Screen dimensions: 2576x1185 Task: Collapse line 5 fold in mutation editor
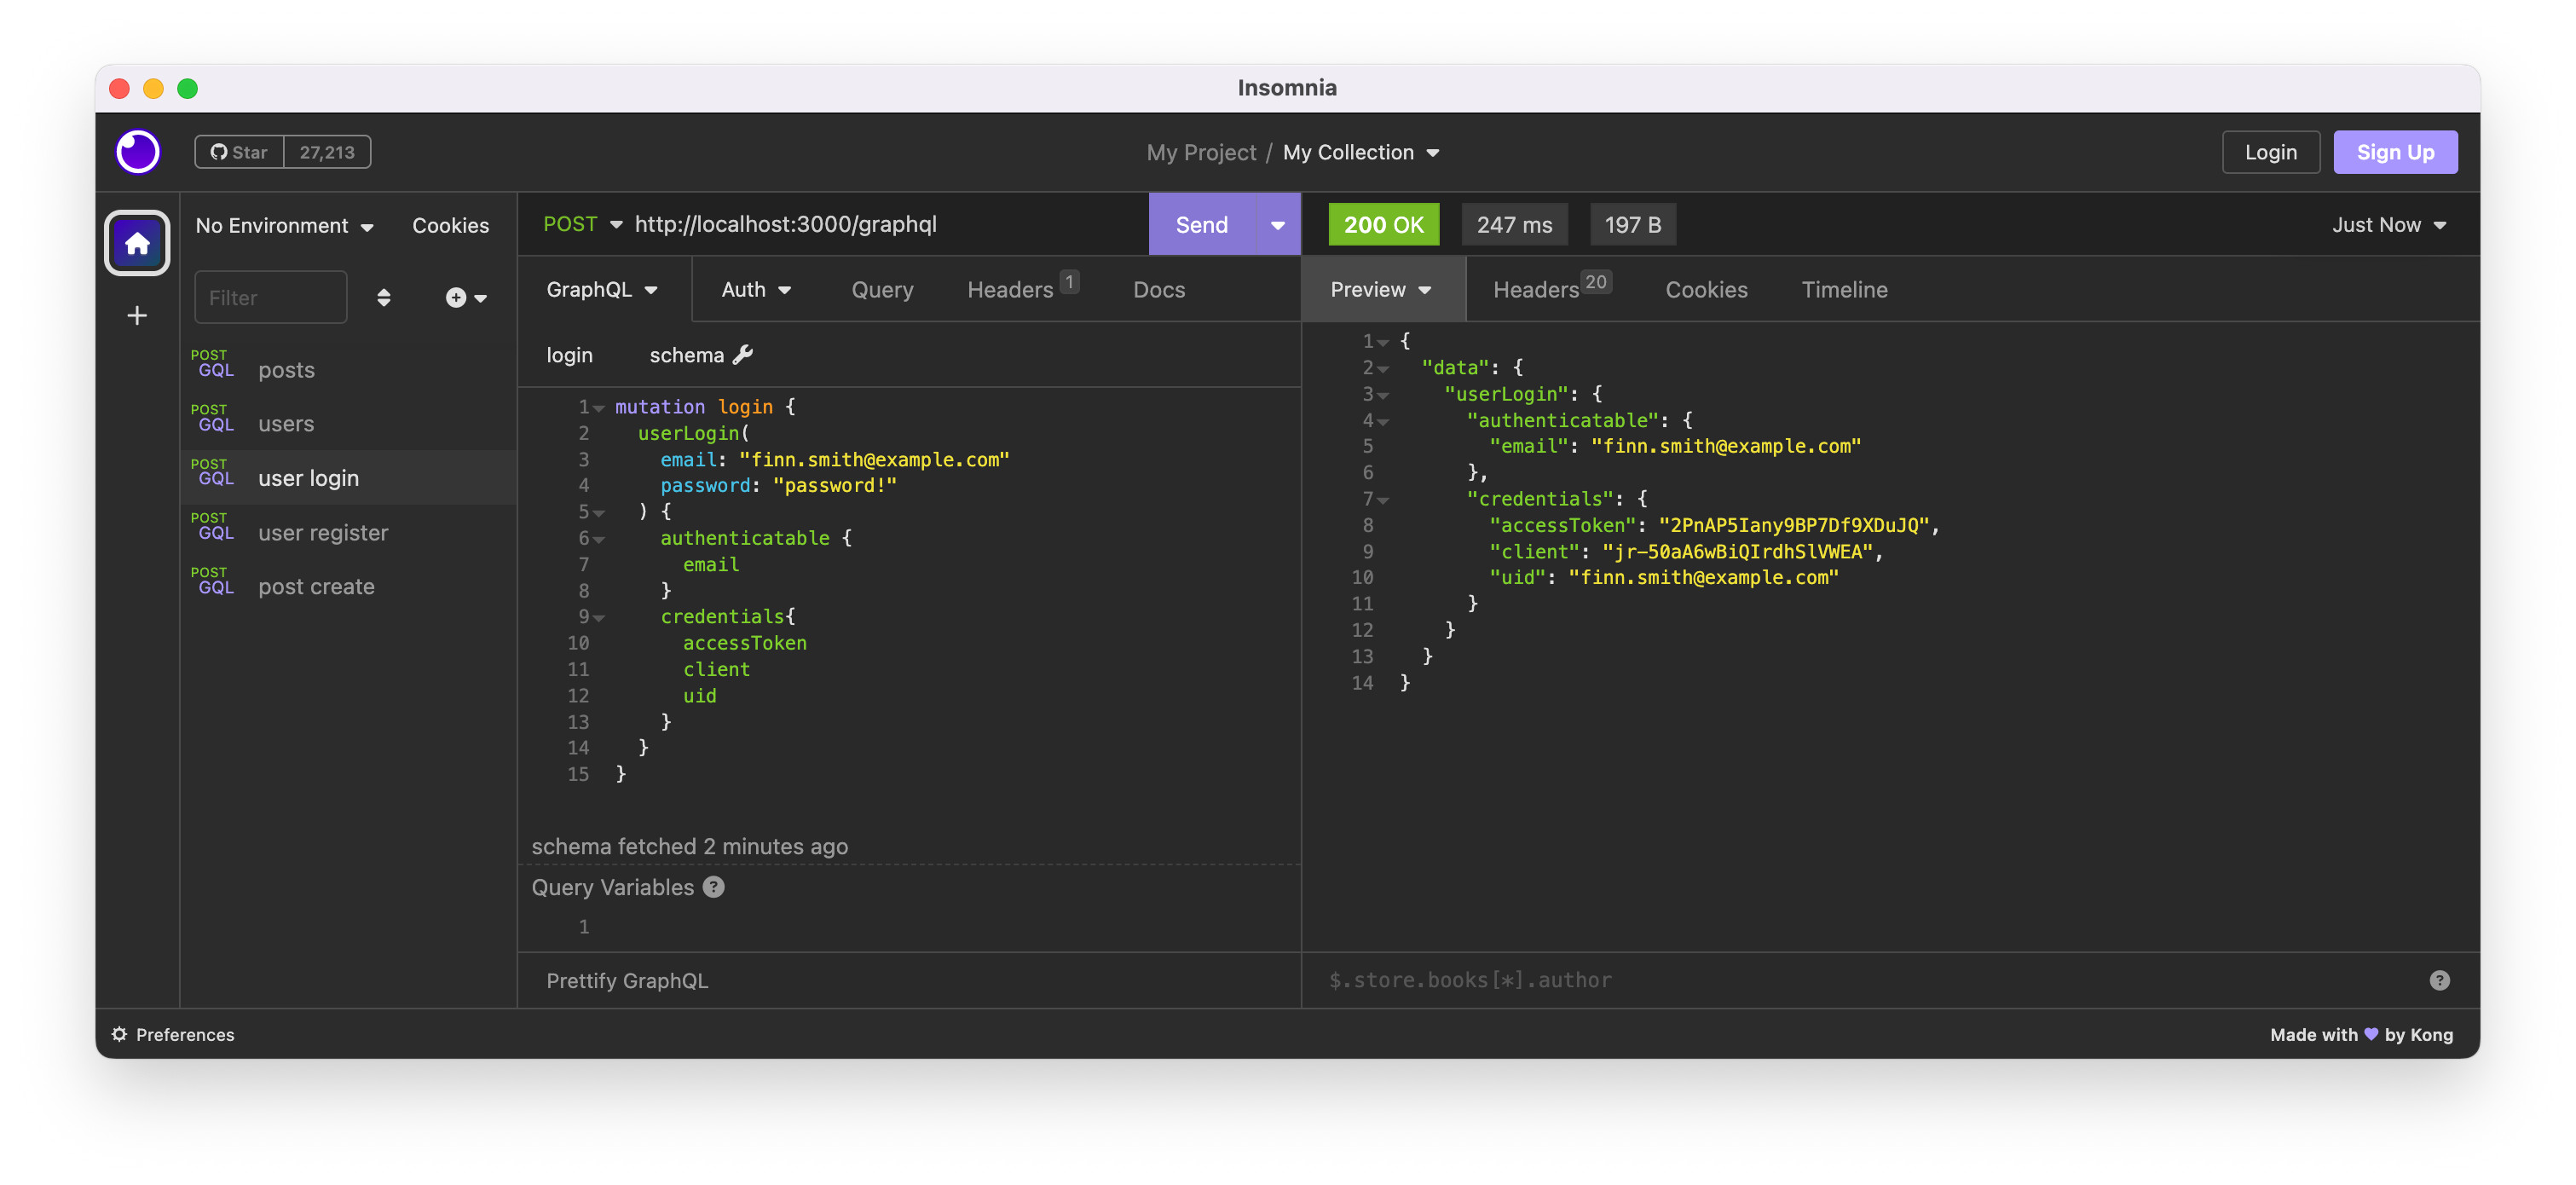coord(599,513)
